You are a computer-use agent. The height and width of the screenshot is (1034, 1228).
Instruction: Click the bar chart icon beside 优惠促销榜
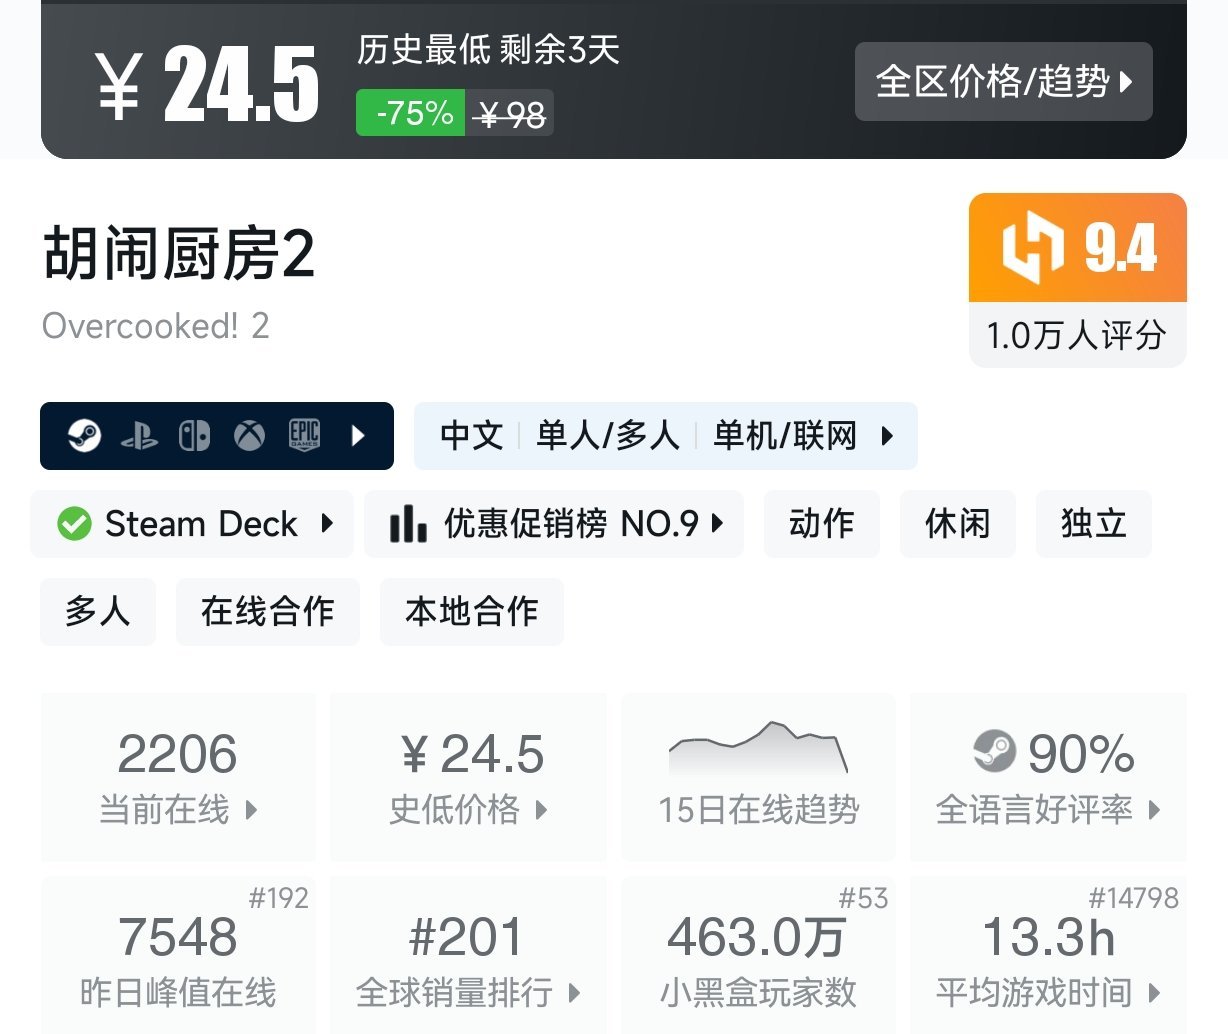[x=409, y=523]
